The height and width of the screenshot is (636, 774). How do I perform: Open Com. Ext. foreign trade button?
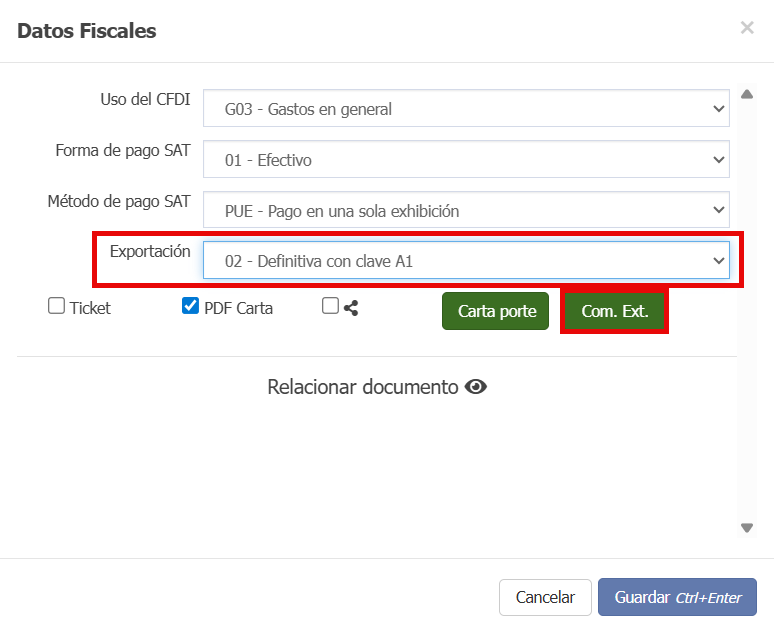click(x=615, y=311)
